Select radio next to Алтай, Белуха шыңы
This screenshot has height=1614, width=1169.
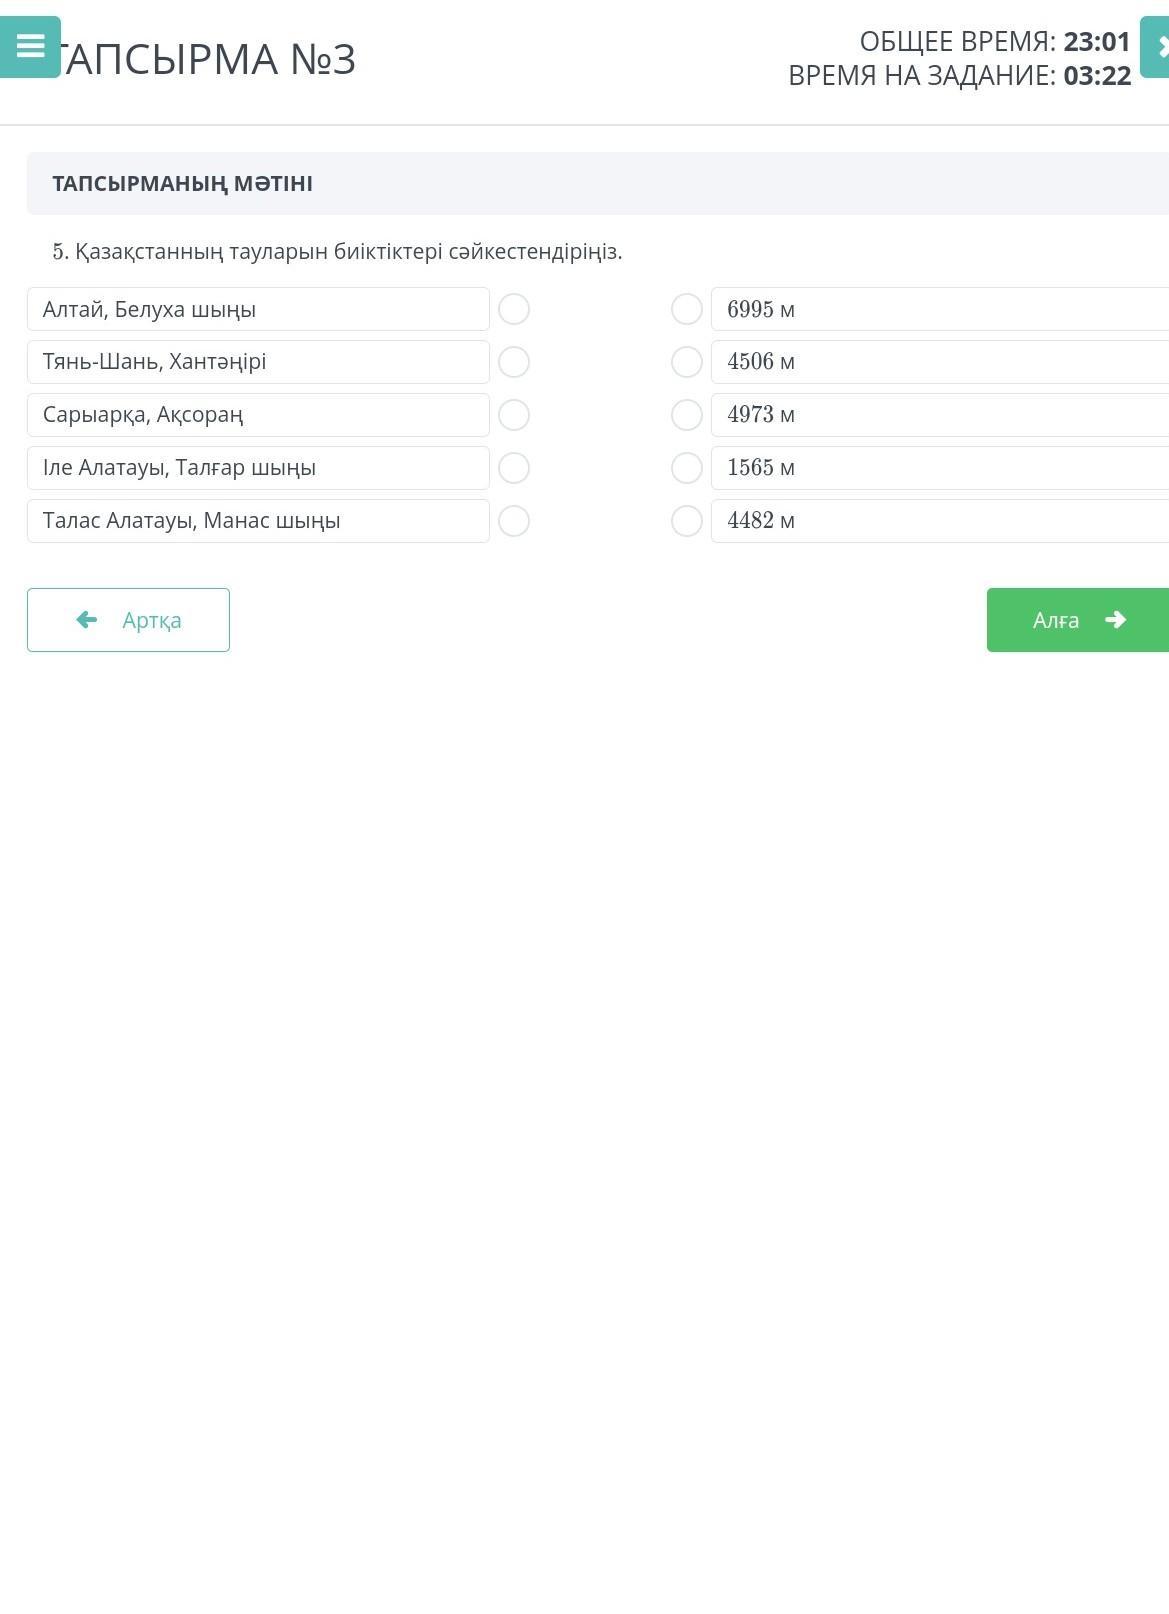[x=514, y=309]
